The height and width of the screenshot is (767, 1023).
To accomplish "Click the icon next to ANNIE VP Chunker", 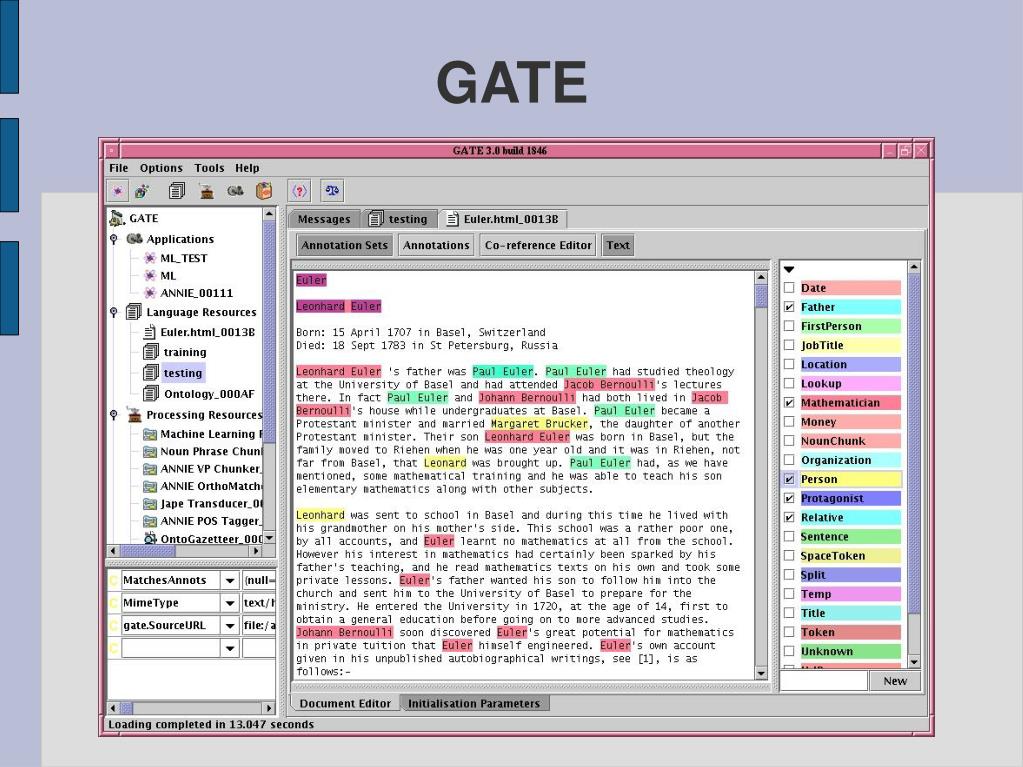I will (150, 469).
